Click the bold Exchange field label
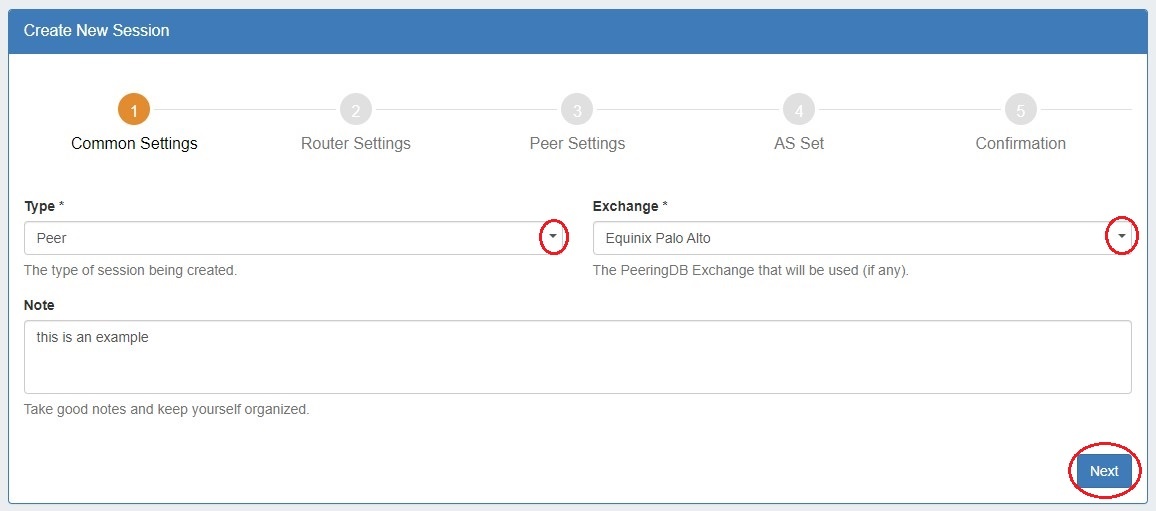The width and height of the screenshot is (1156, 511). [625, 207]
